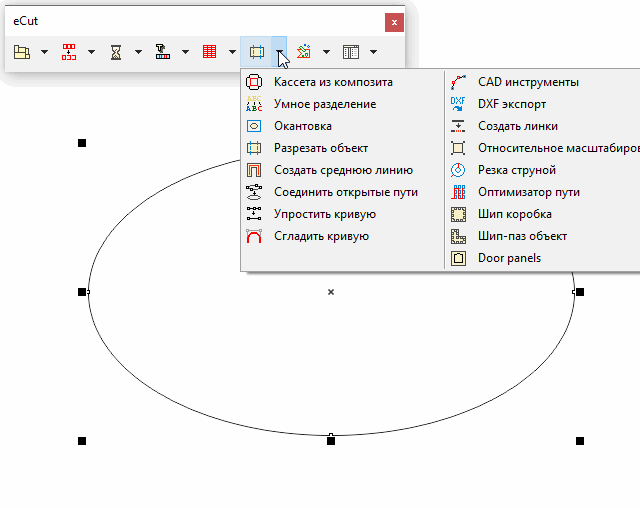This screenshot has width=640, height=508.
Task: Click the Шип коробка icon
Action: (x=458, y=214)
